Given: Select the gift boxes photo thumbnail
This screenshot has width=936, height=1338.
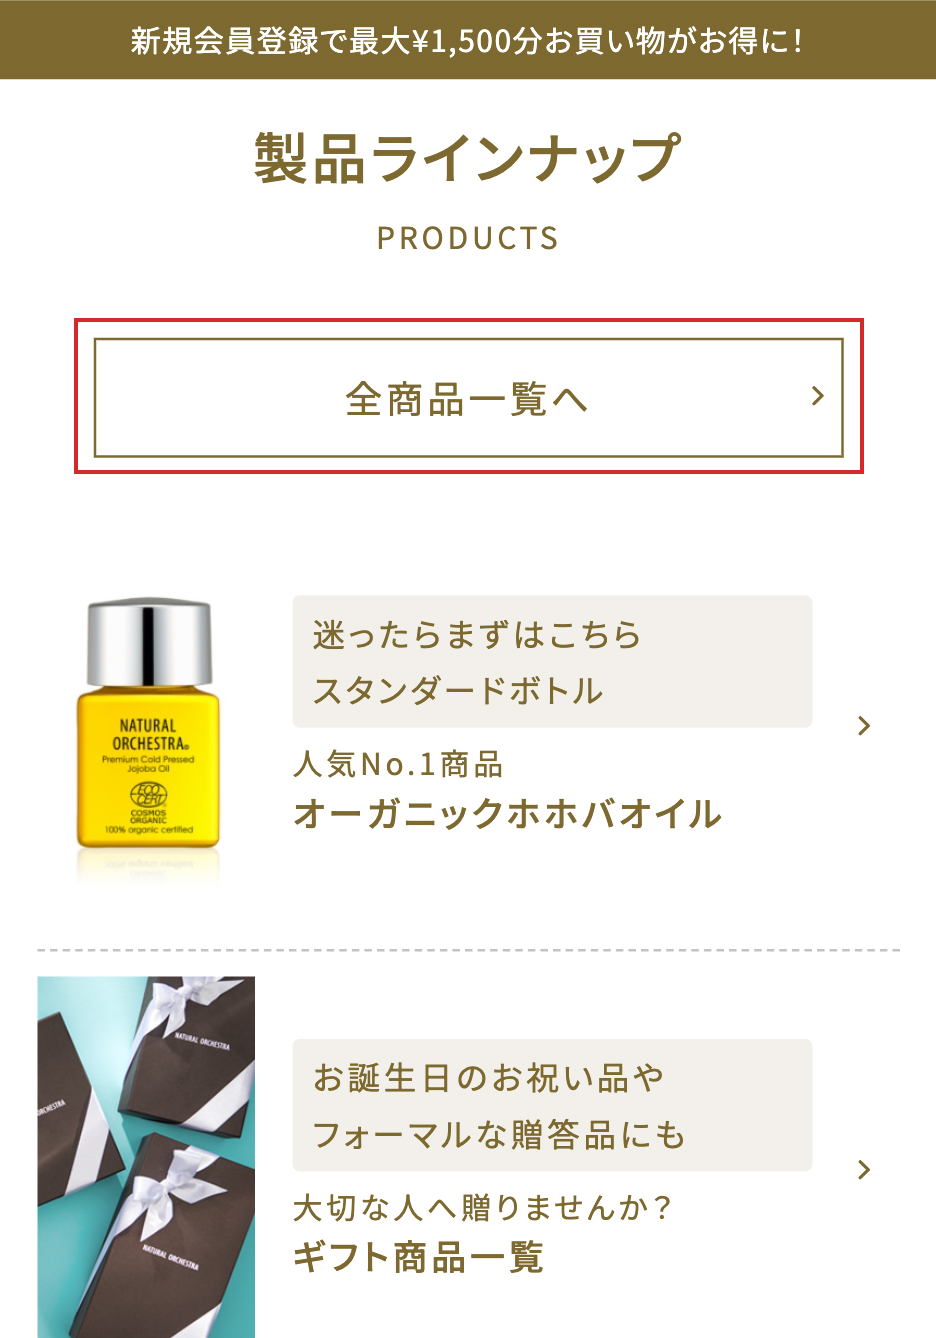Looking at the screenshot, I should [146, 1157].
